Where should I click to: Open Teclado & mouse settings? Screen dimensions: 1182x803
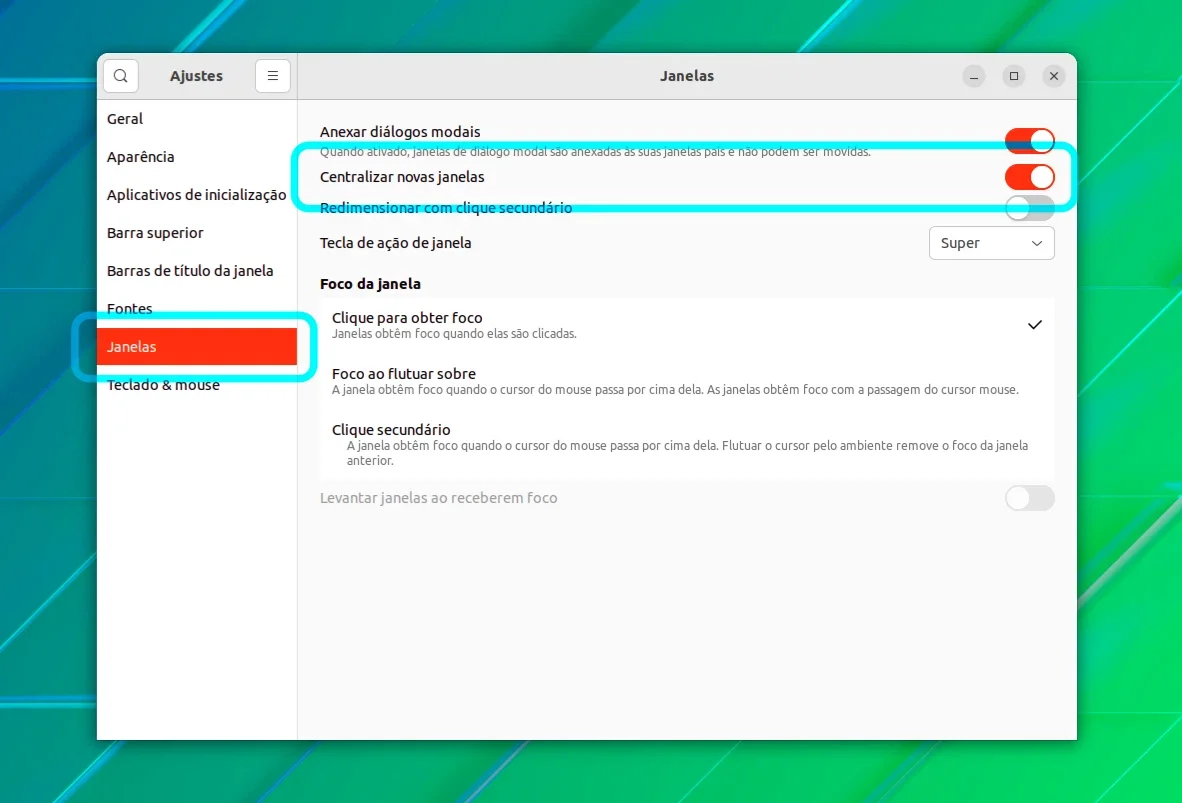coord(197,385)
